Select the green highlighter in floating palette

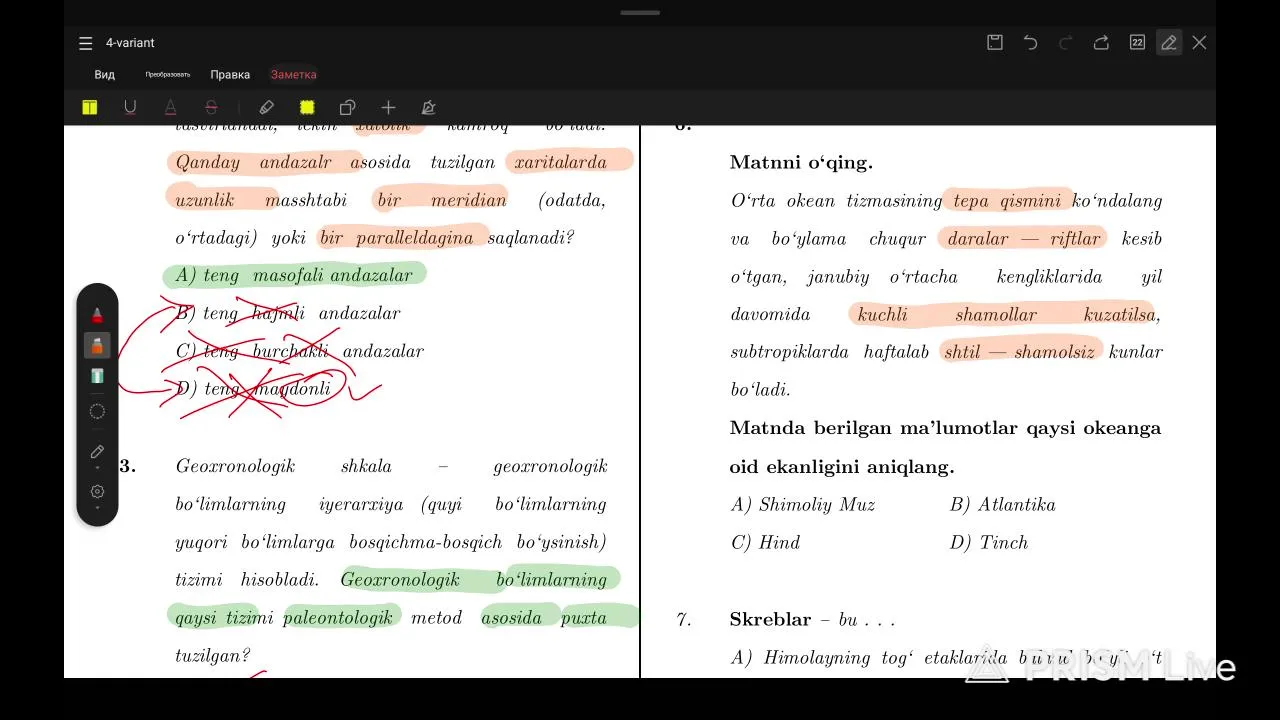[x=97, y=376]
